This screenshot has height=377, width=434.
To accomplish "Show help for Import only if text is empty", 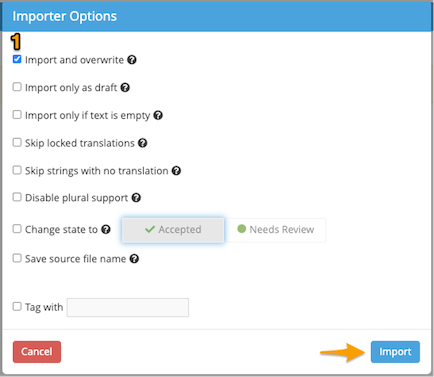I will pyautogui.click(x=158, y=115).
